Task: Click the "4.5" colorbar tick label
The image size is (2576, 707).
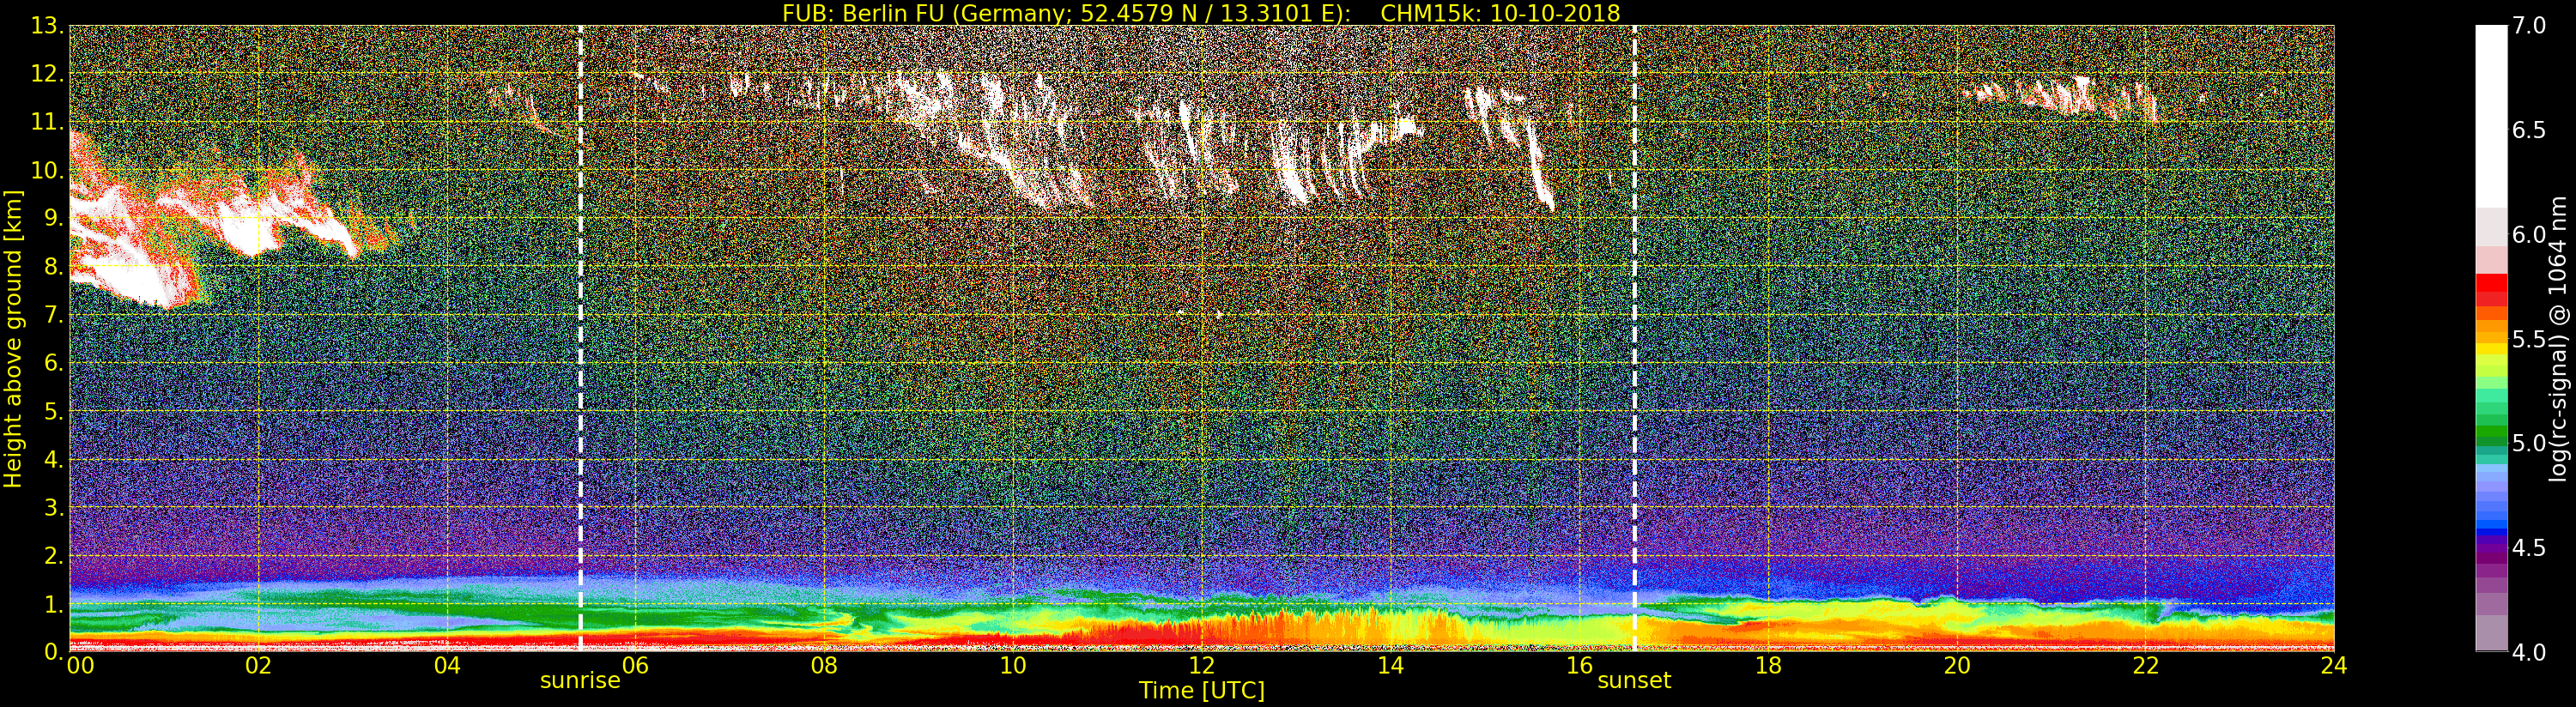Action: click(x=2529, y=548)
